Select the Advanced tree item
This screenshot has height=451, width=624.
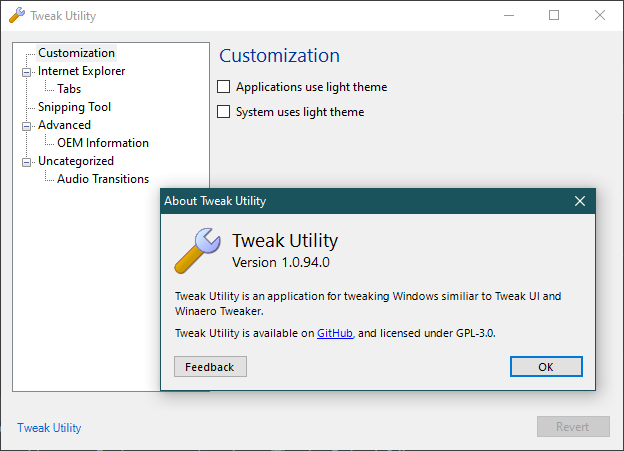pyautogui.click(x=64, y=125)
